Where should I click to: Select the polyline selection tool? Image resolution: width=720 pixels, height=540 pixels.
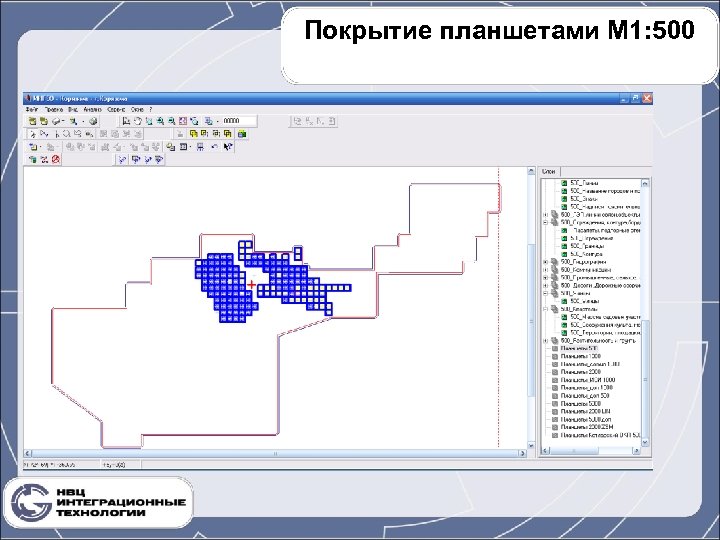(x=44, y=134)
